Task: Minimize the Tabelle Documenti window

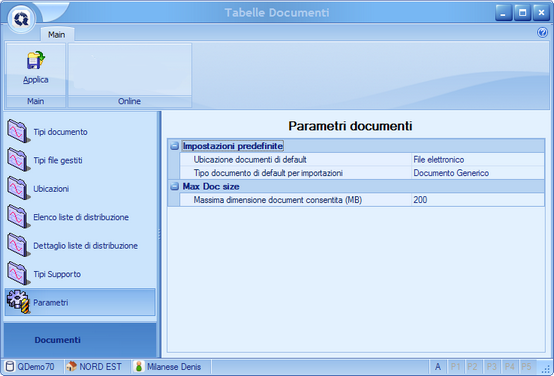Action: click(x=503, y=13)
